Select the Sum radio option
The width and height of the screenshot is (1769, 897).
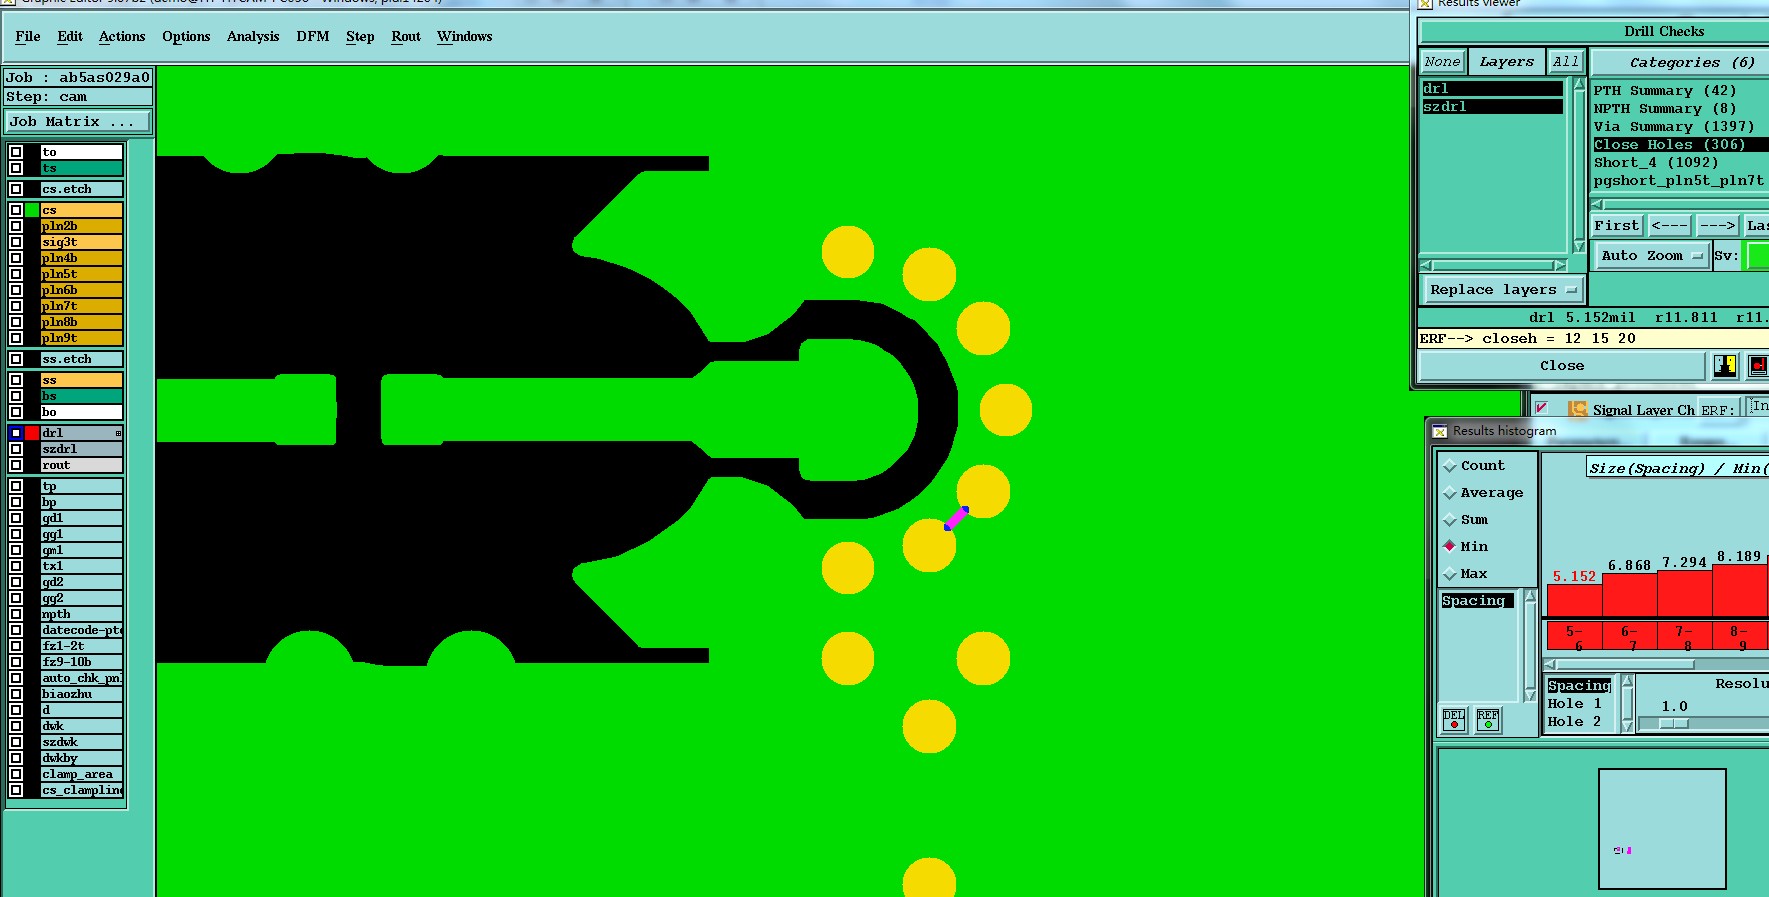(1450, 520)
